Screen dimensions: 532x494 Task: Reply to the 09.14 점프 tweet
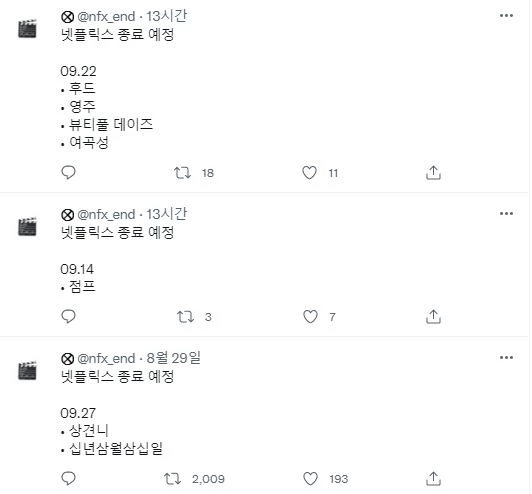pos(68,317)
